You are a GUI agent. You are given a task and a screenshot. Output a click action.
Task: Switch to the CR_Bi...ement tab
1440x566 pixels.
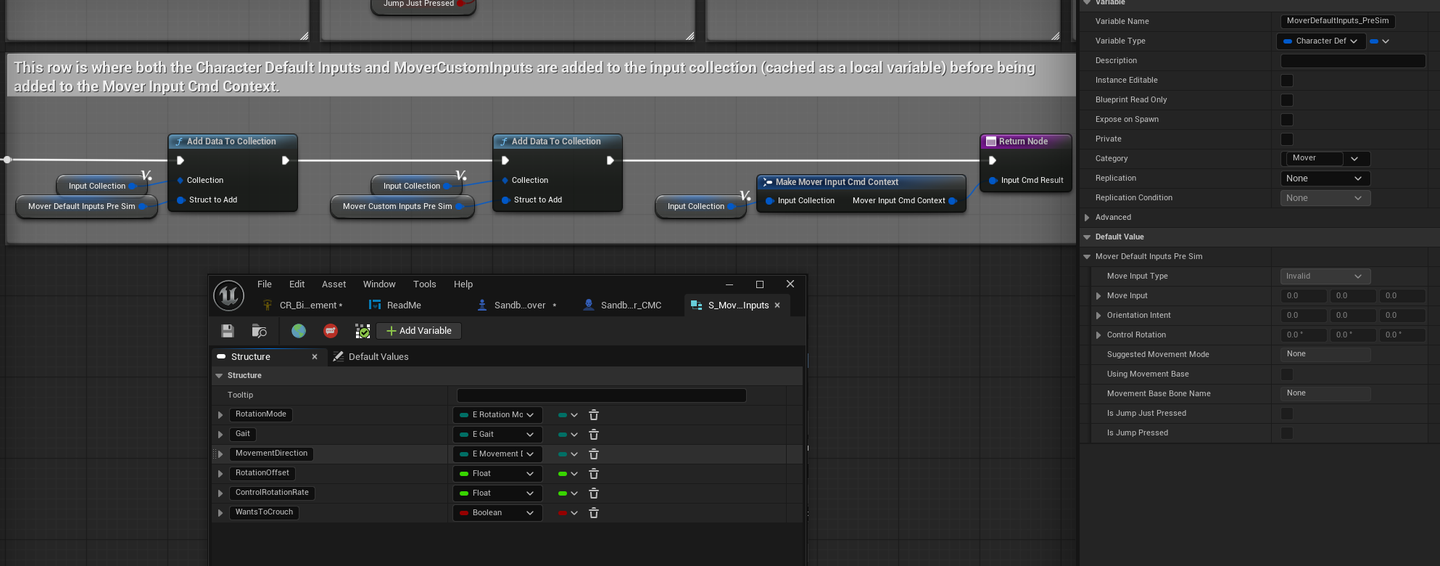(301, 305)
